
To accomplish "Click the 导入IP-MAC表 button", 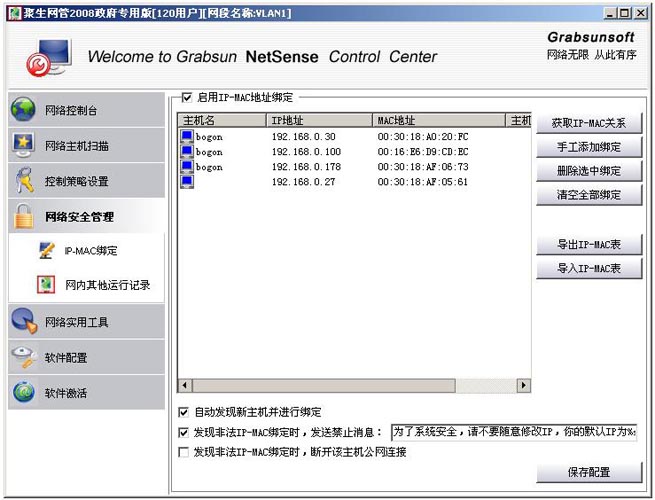I will coord(589,268).
